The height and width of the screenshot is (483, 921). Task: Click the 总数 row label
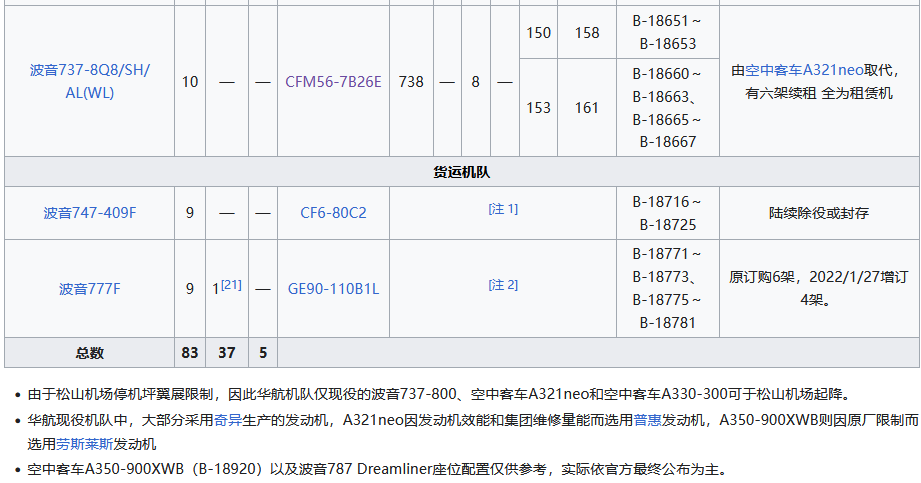tap(90, 353)
